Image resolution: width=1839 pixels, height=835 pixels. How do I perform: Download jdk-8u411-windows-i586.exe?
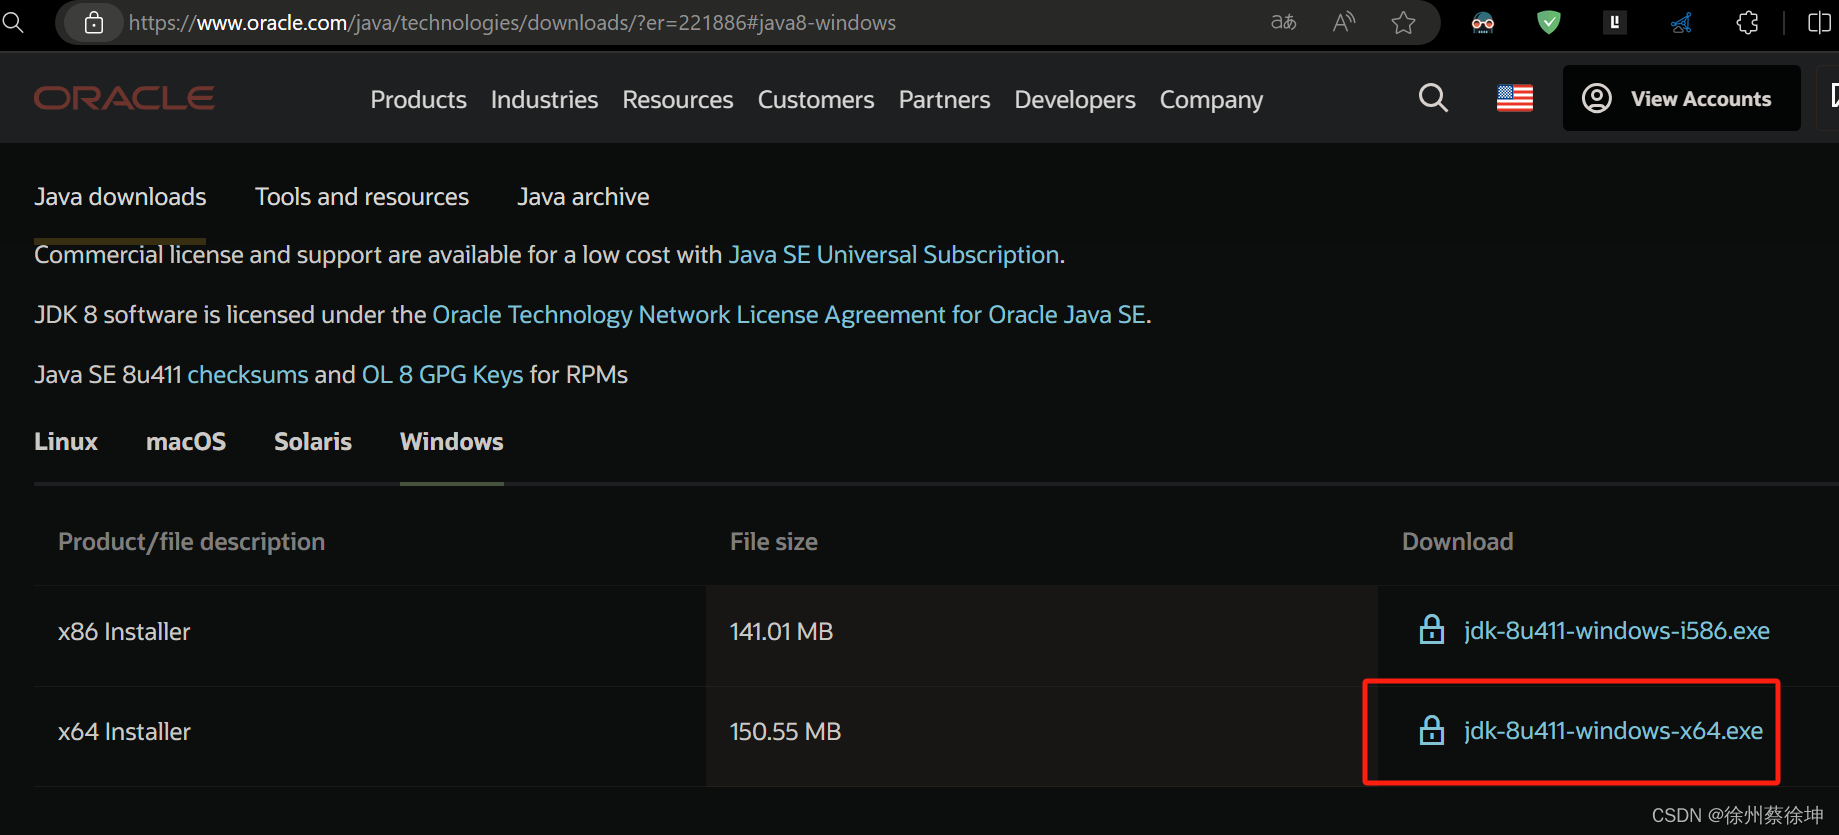point(1617,631)
